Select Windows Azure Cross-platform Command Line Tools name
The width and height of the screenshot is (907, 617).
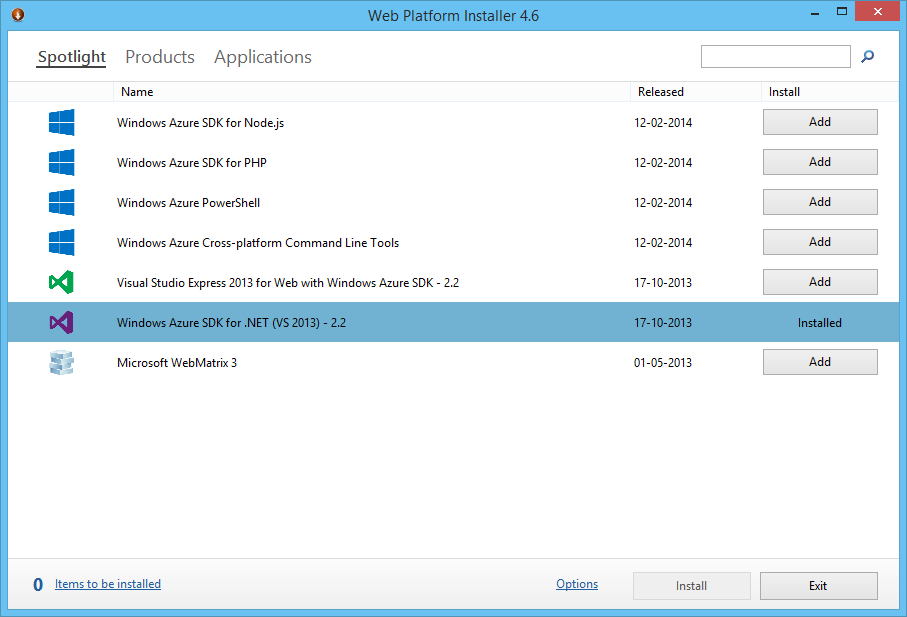pos(257,243)
